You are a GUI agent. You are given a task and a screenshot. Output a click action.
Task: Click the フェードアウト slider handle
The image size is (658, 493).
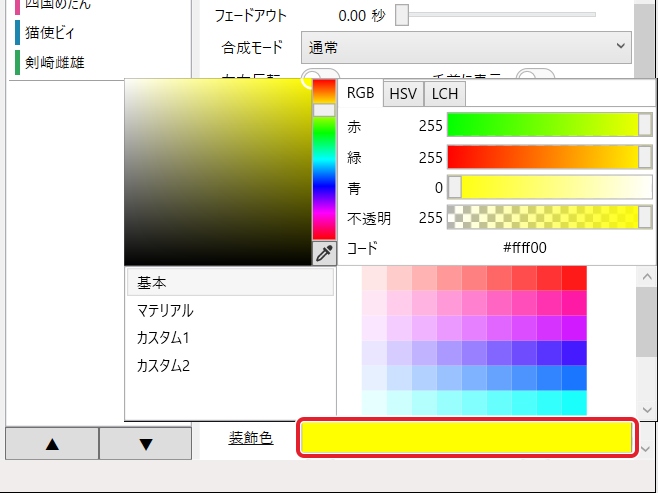click(x=402, y=15)
